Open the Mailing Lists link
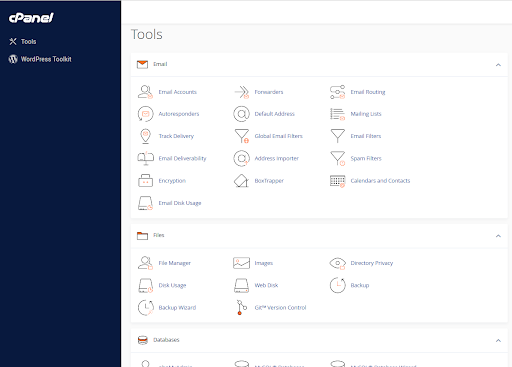Viewport: 512px width, 367px height. pyautogui.click(x=366, y=114)
